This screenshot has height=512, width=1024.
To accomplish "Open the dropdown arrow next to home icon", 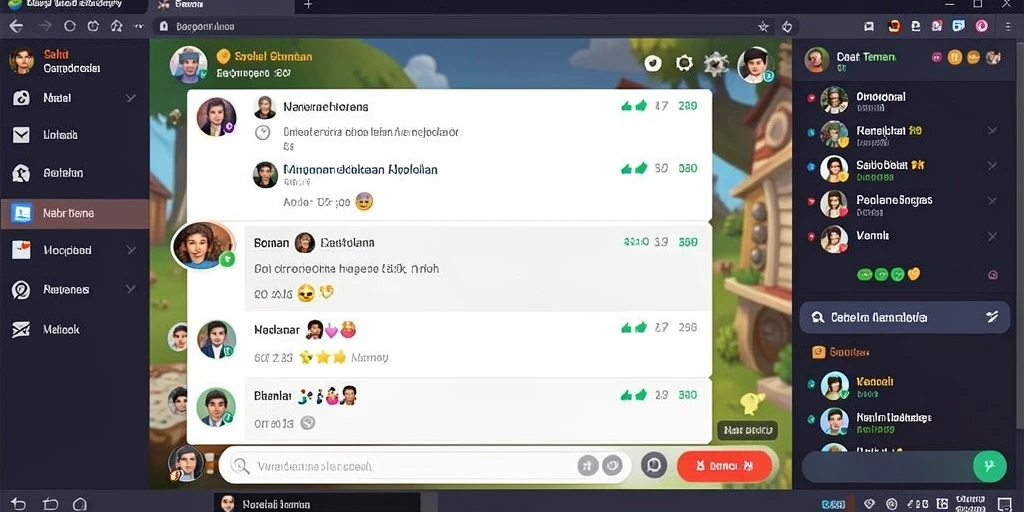I will (x=138, y=27).
